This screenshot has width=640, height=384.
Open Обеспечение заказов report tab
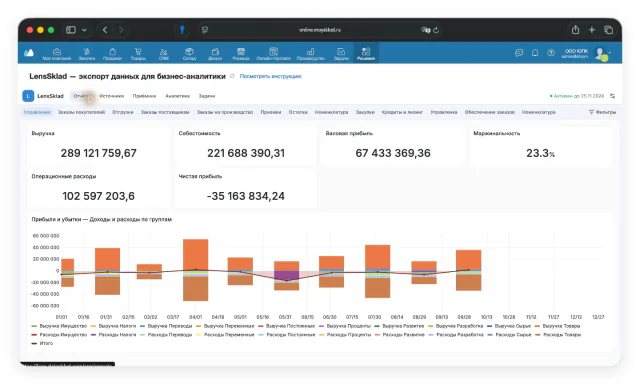coord(489,112)
